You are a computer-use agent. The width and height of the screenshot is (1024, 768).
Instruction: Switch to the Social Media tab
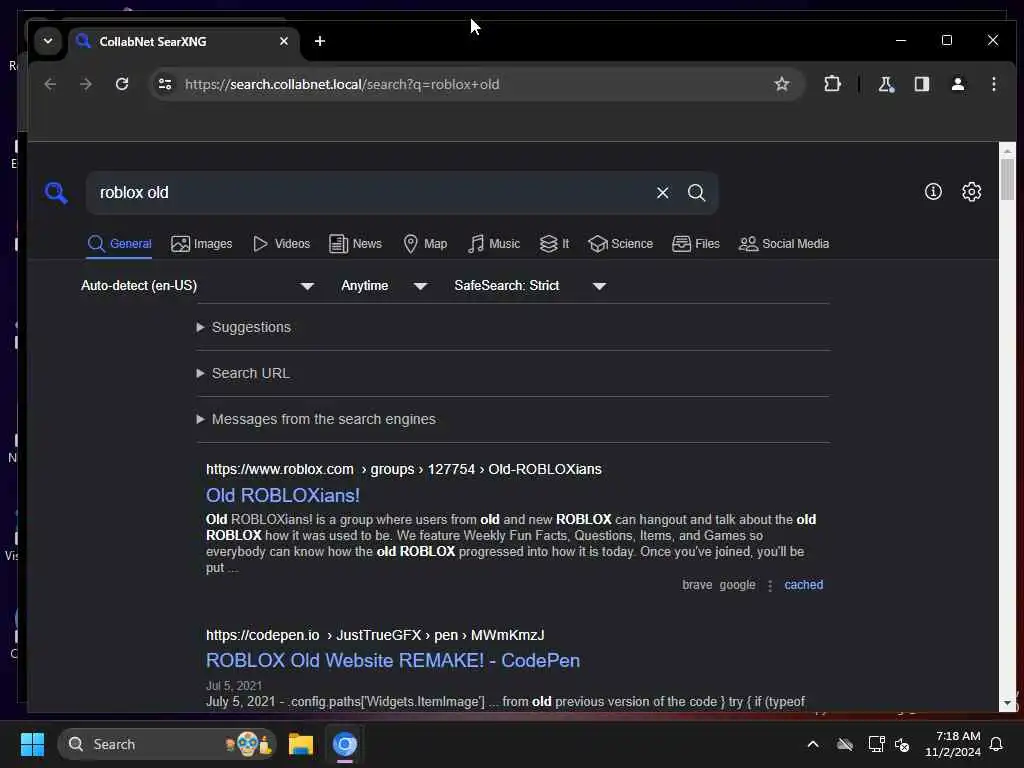click(784, 244)
